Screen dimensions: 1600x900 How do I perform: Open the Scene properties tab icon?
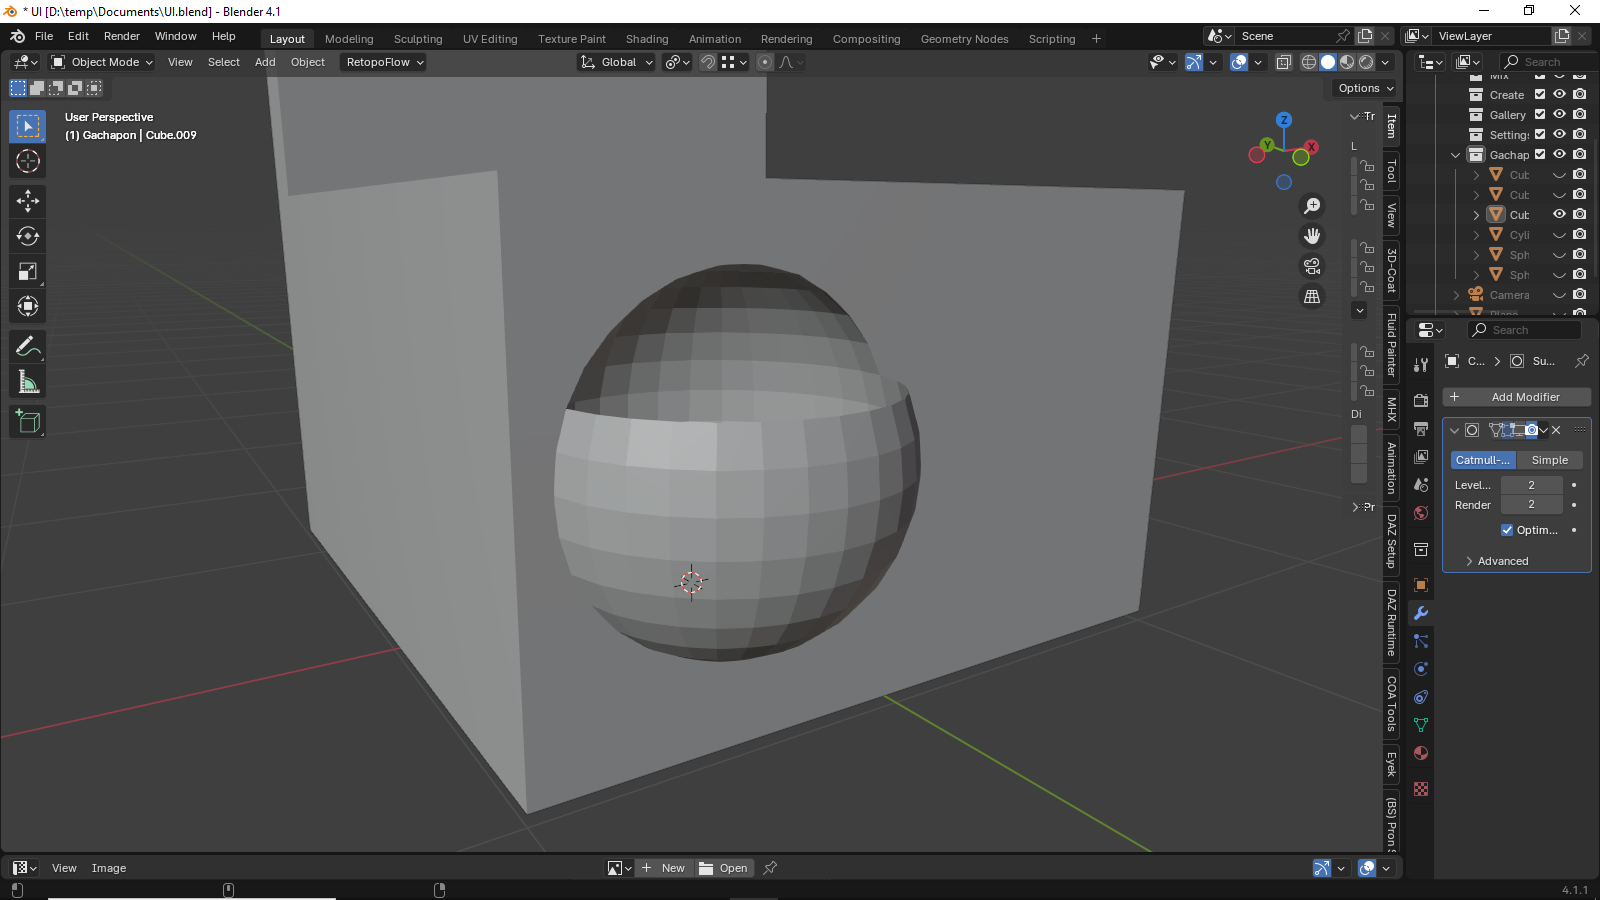(x=1421, y=484)
